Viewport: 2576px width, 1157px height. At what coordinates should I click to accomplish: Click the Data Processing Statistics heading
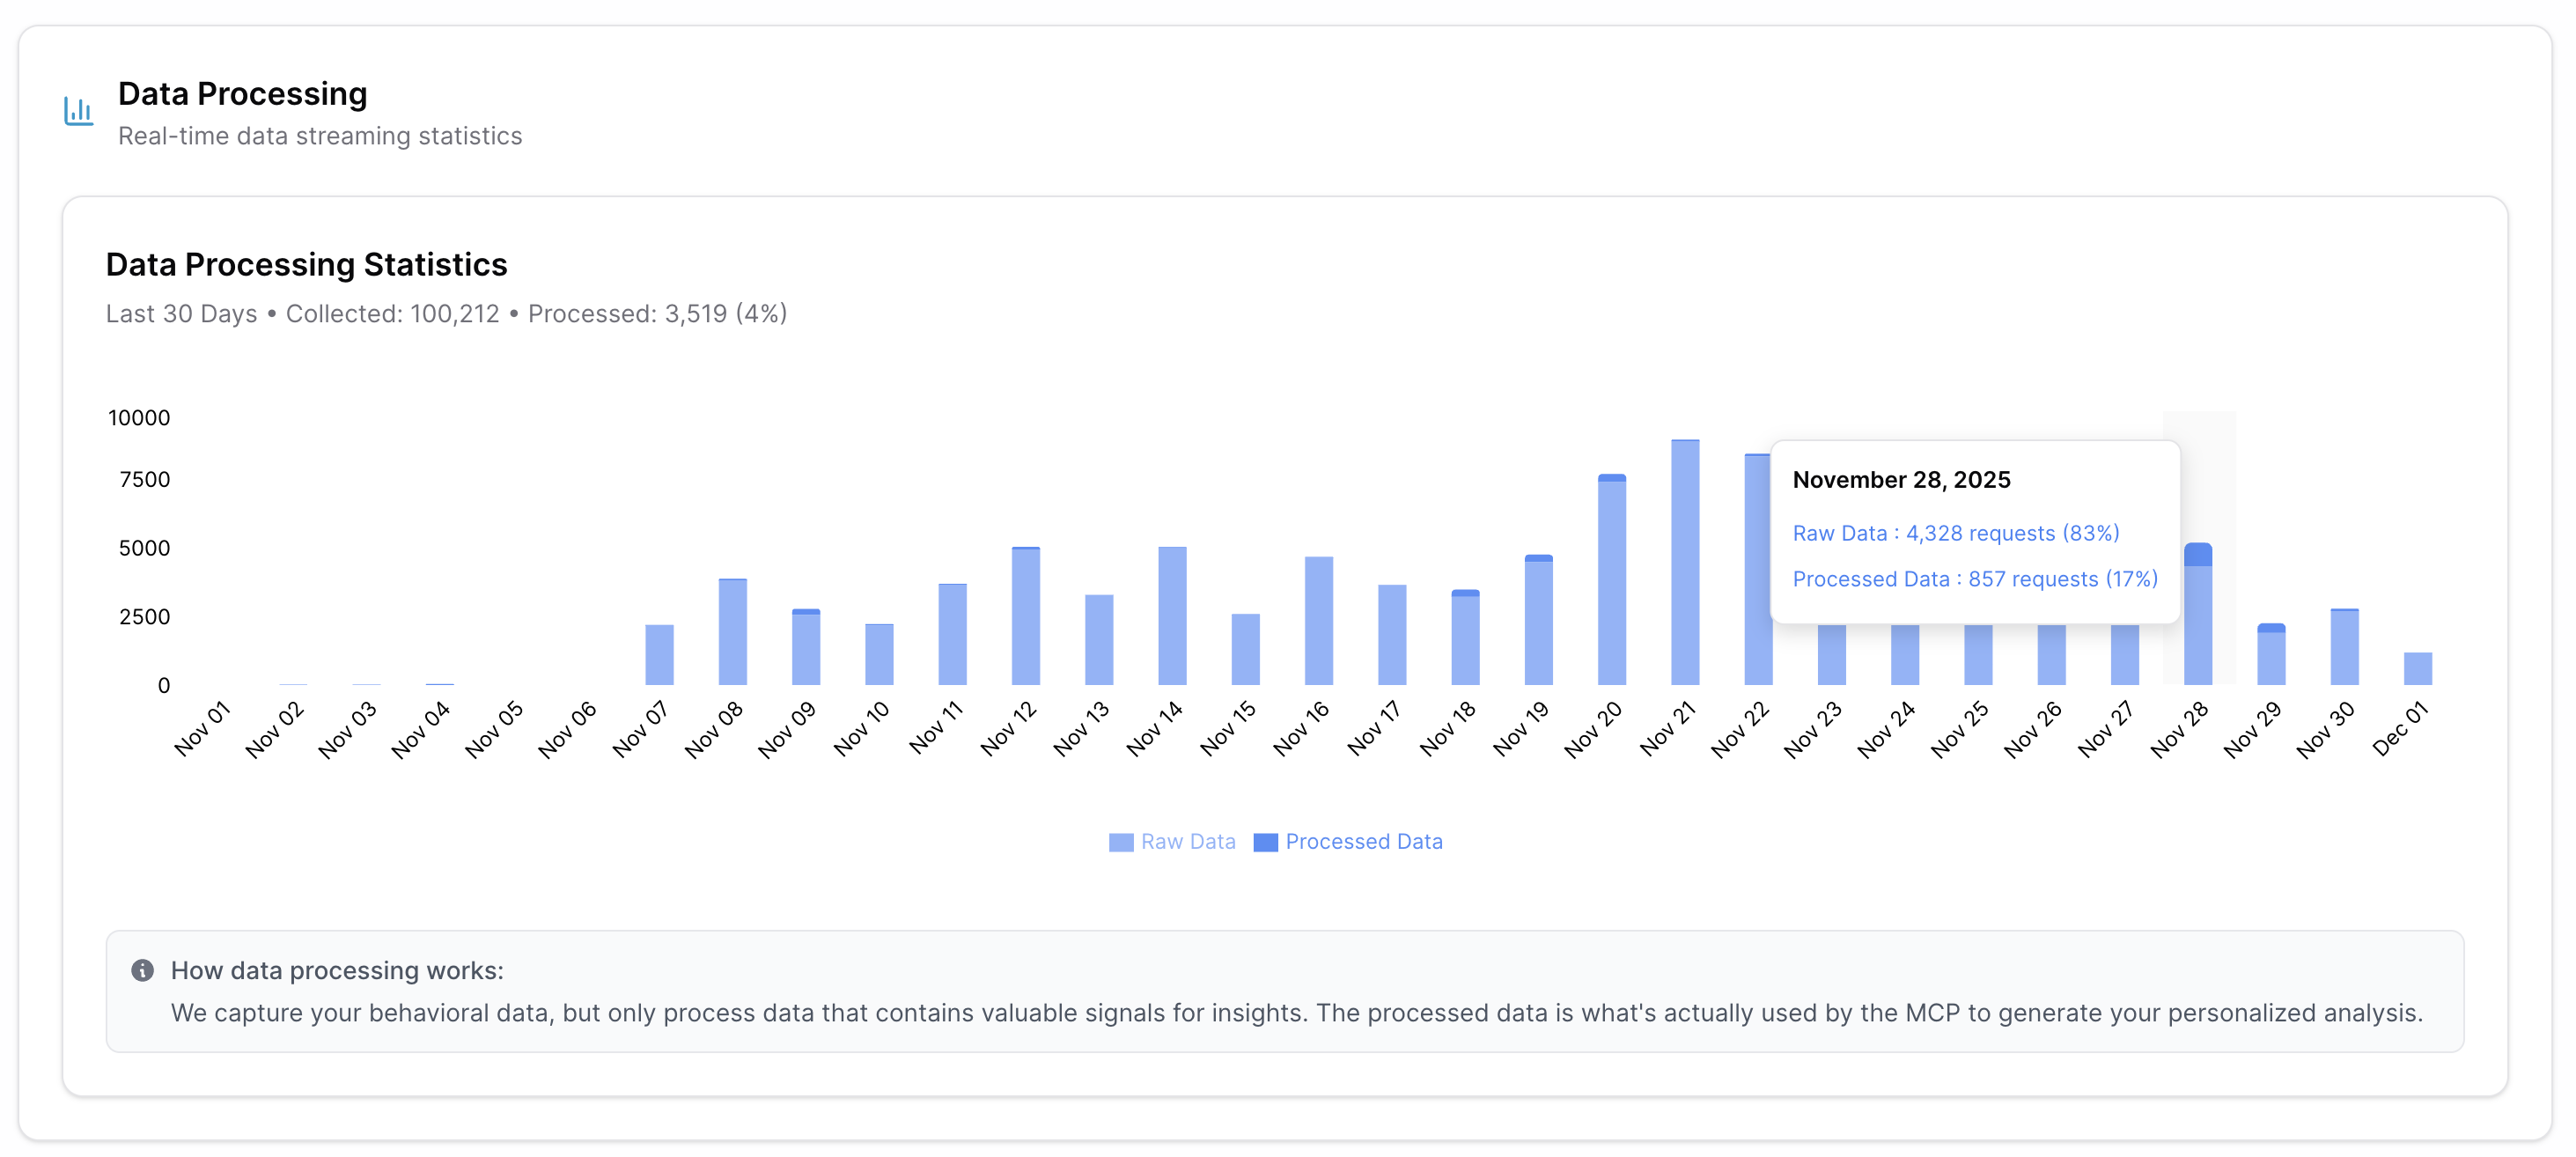pyautogui.click(x=306, y=265)
